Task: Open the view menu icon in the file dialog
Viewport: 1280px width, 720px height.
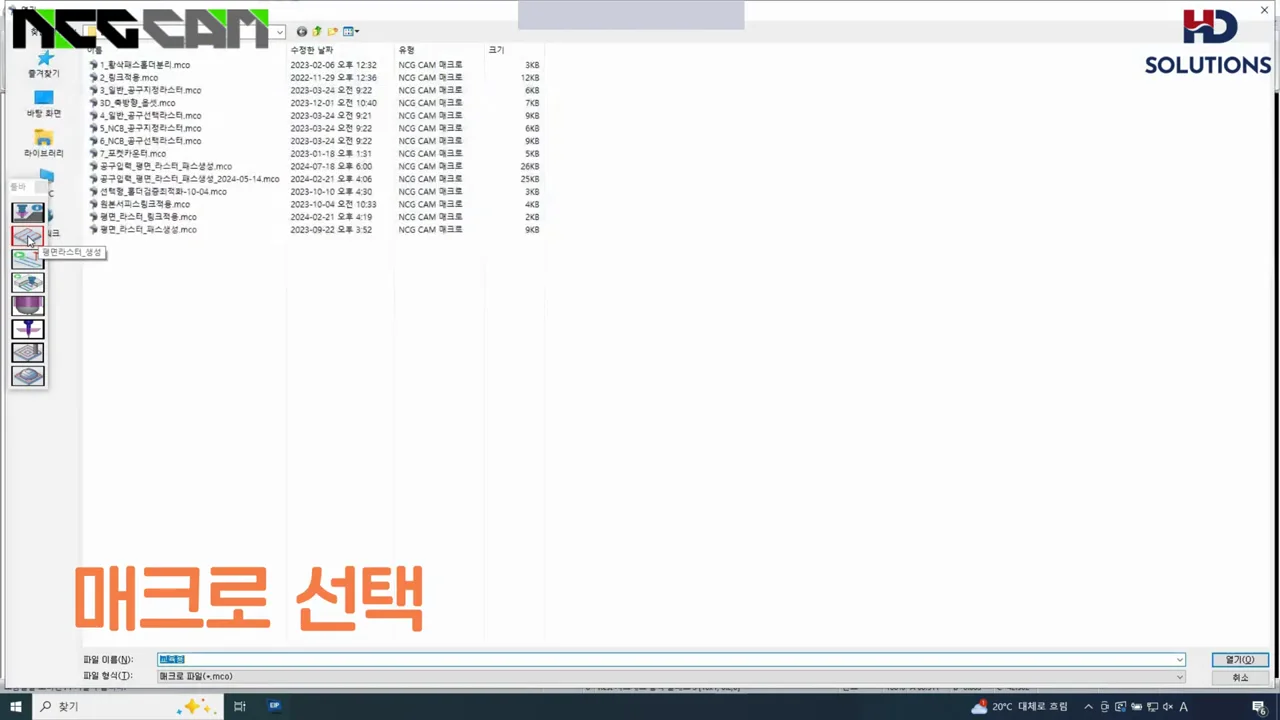Action: 350,32
